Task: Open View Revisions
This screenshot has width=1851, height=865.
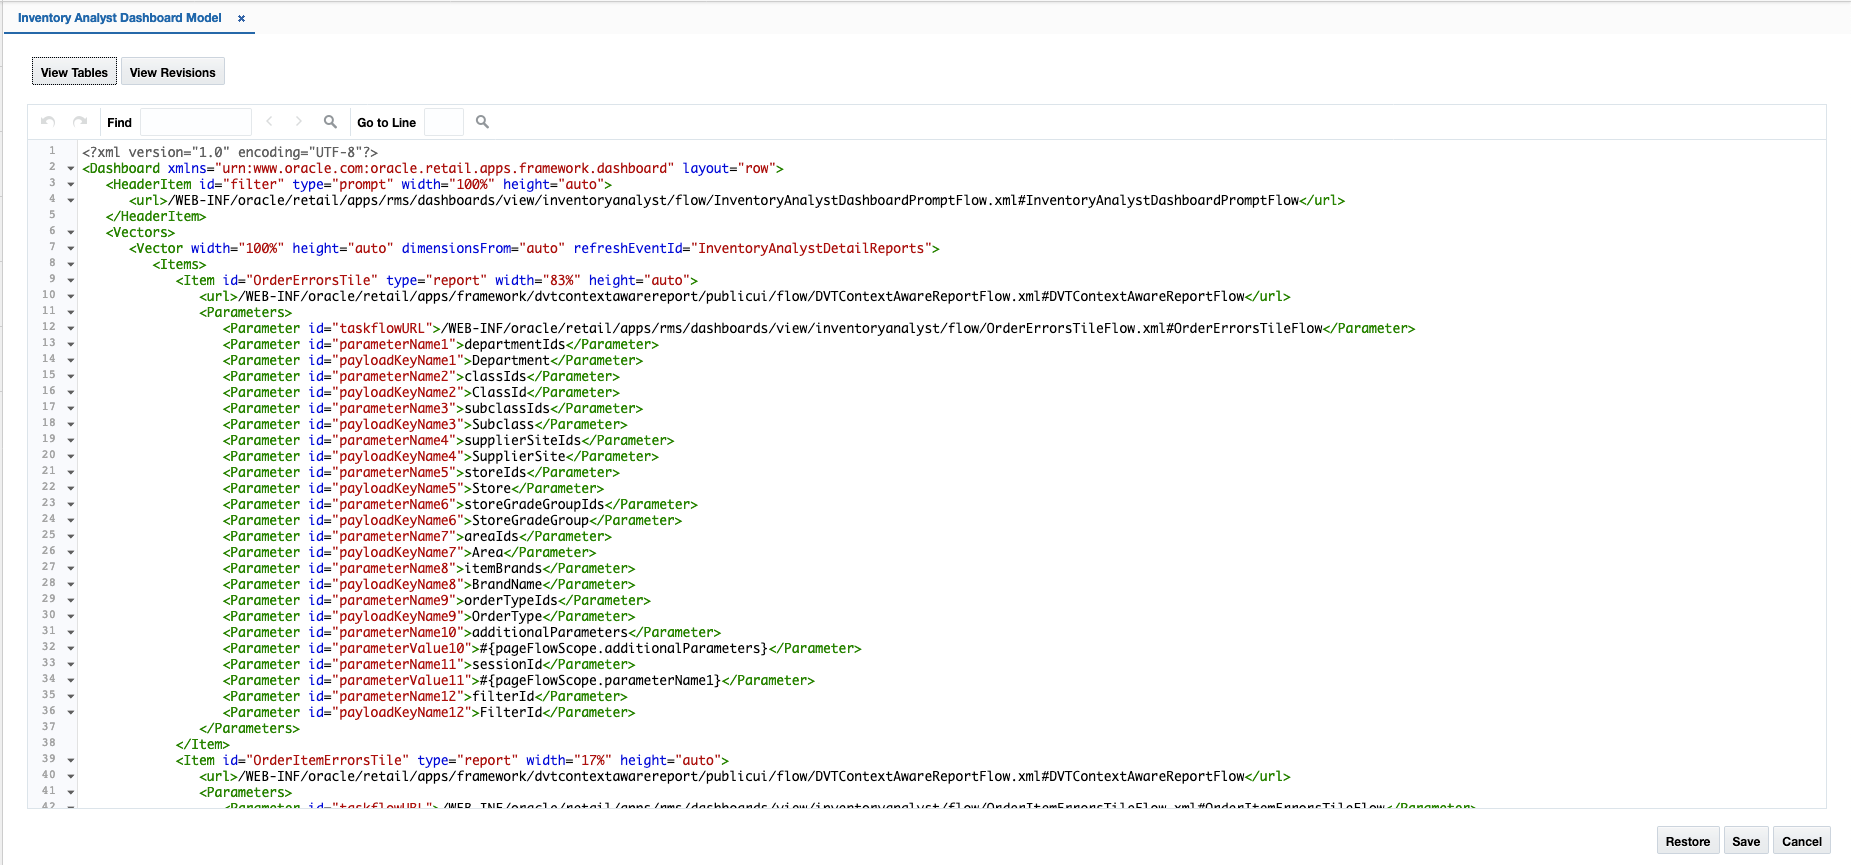Action: pyautogui.click(x=172, y=72)
